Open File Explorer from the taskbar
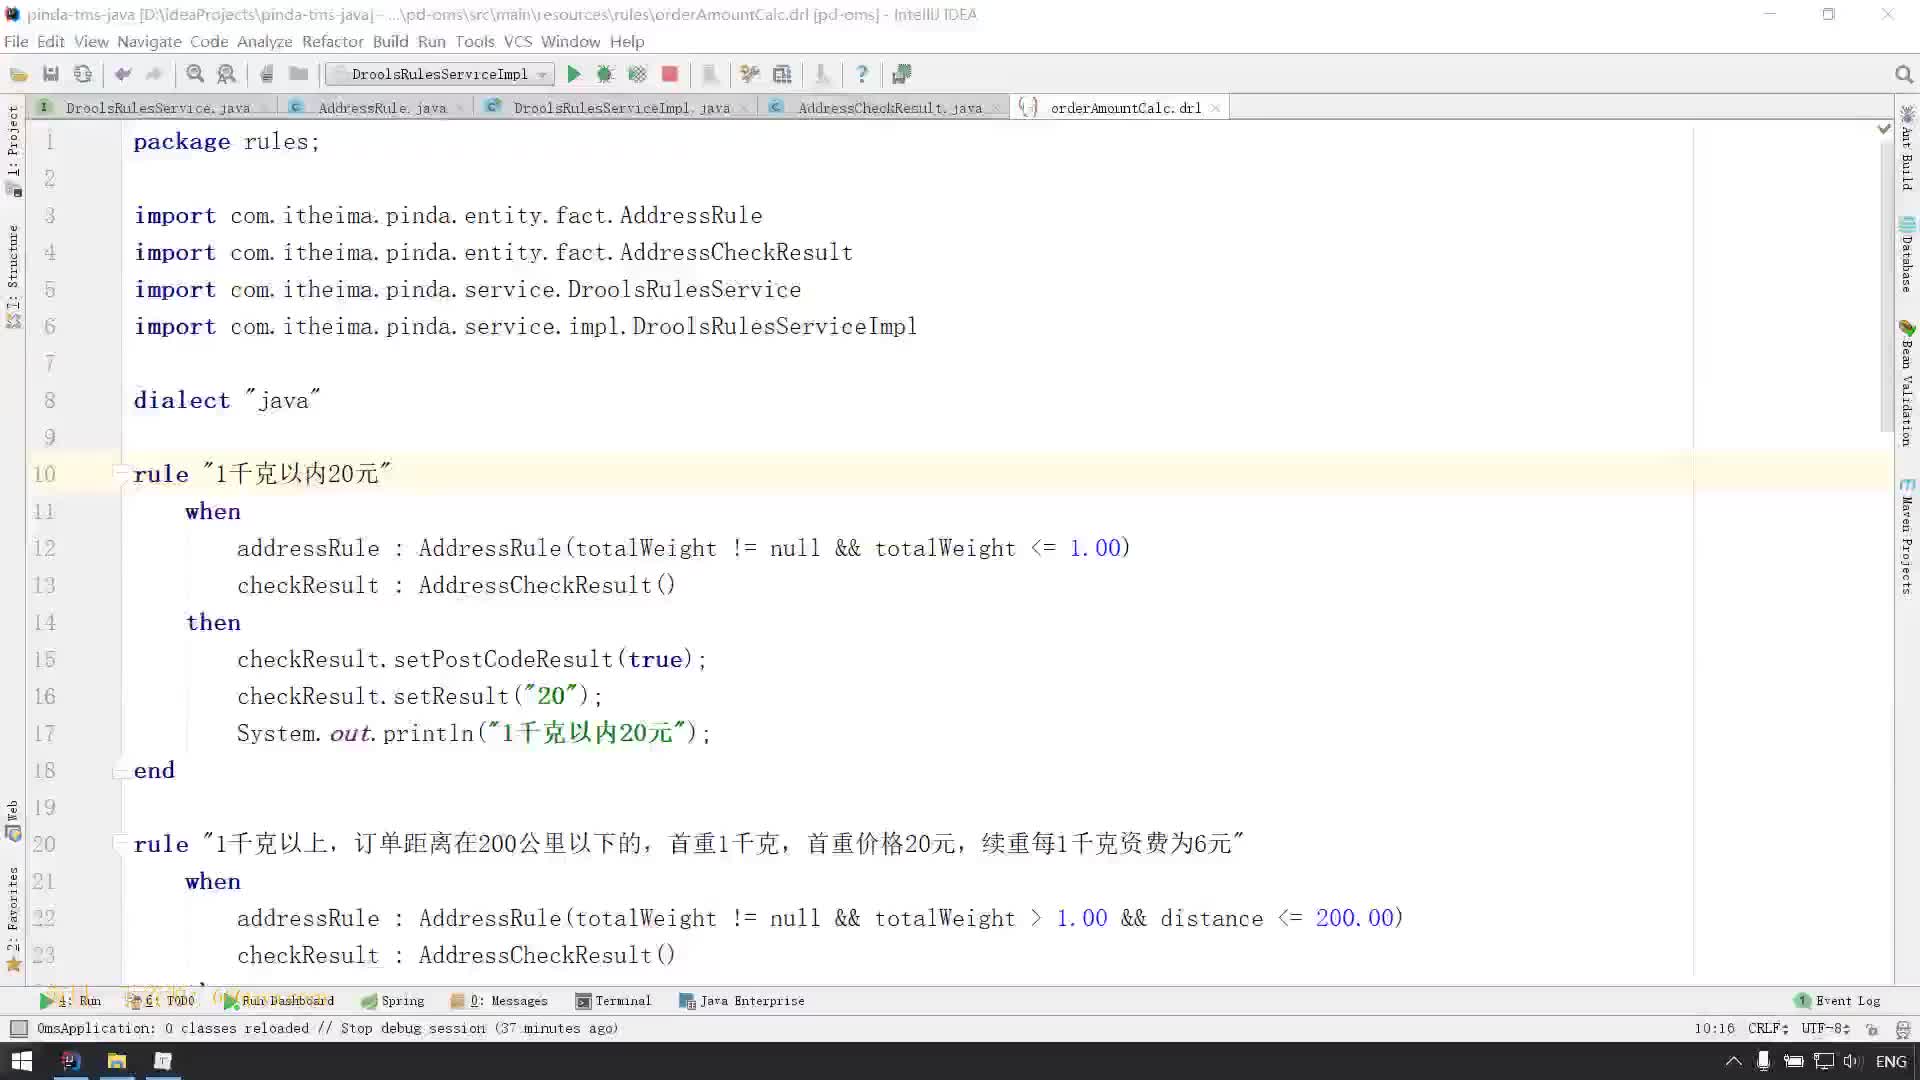Viewport: 1920px width, 1080px height. tap(117, 1061)
